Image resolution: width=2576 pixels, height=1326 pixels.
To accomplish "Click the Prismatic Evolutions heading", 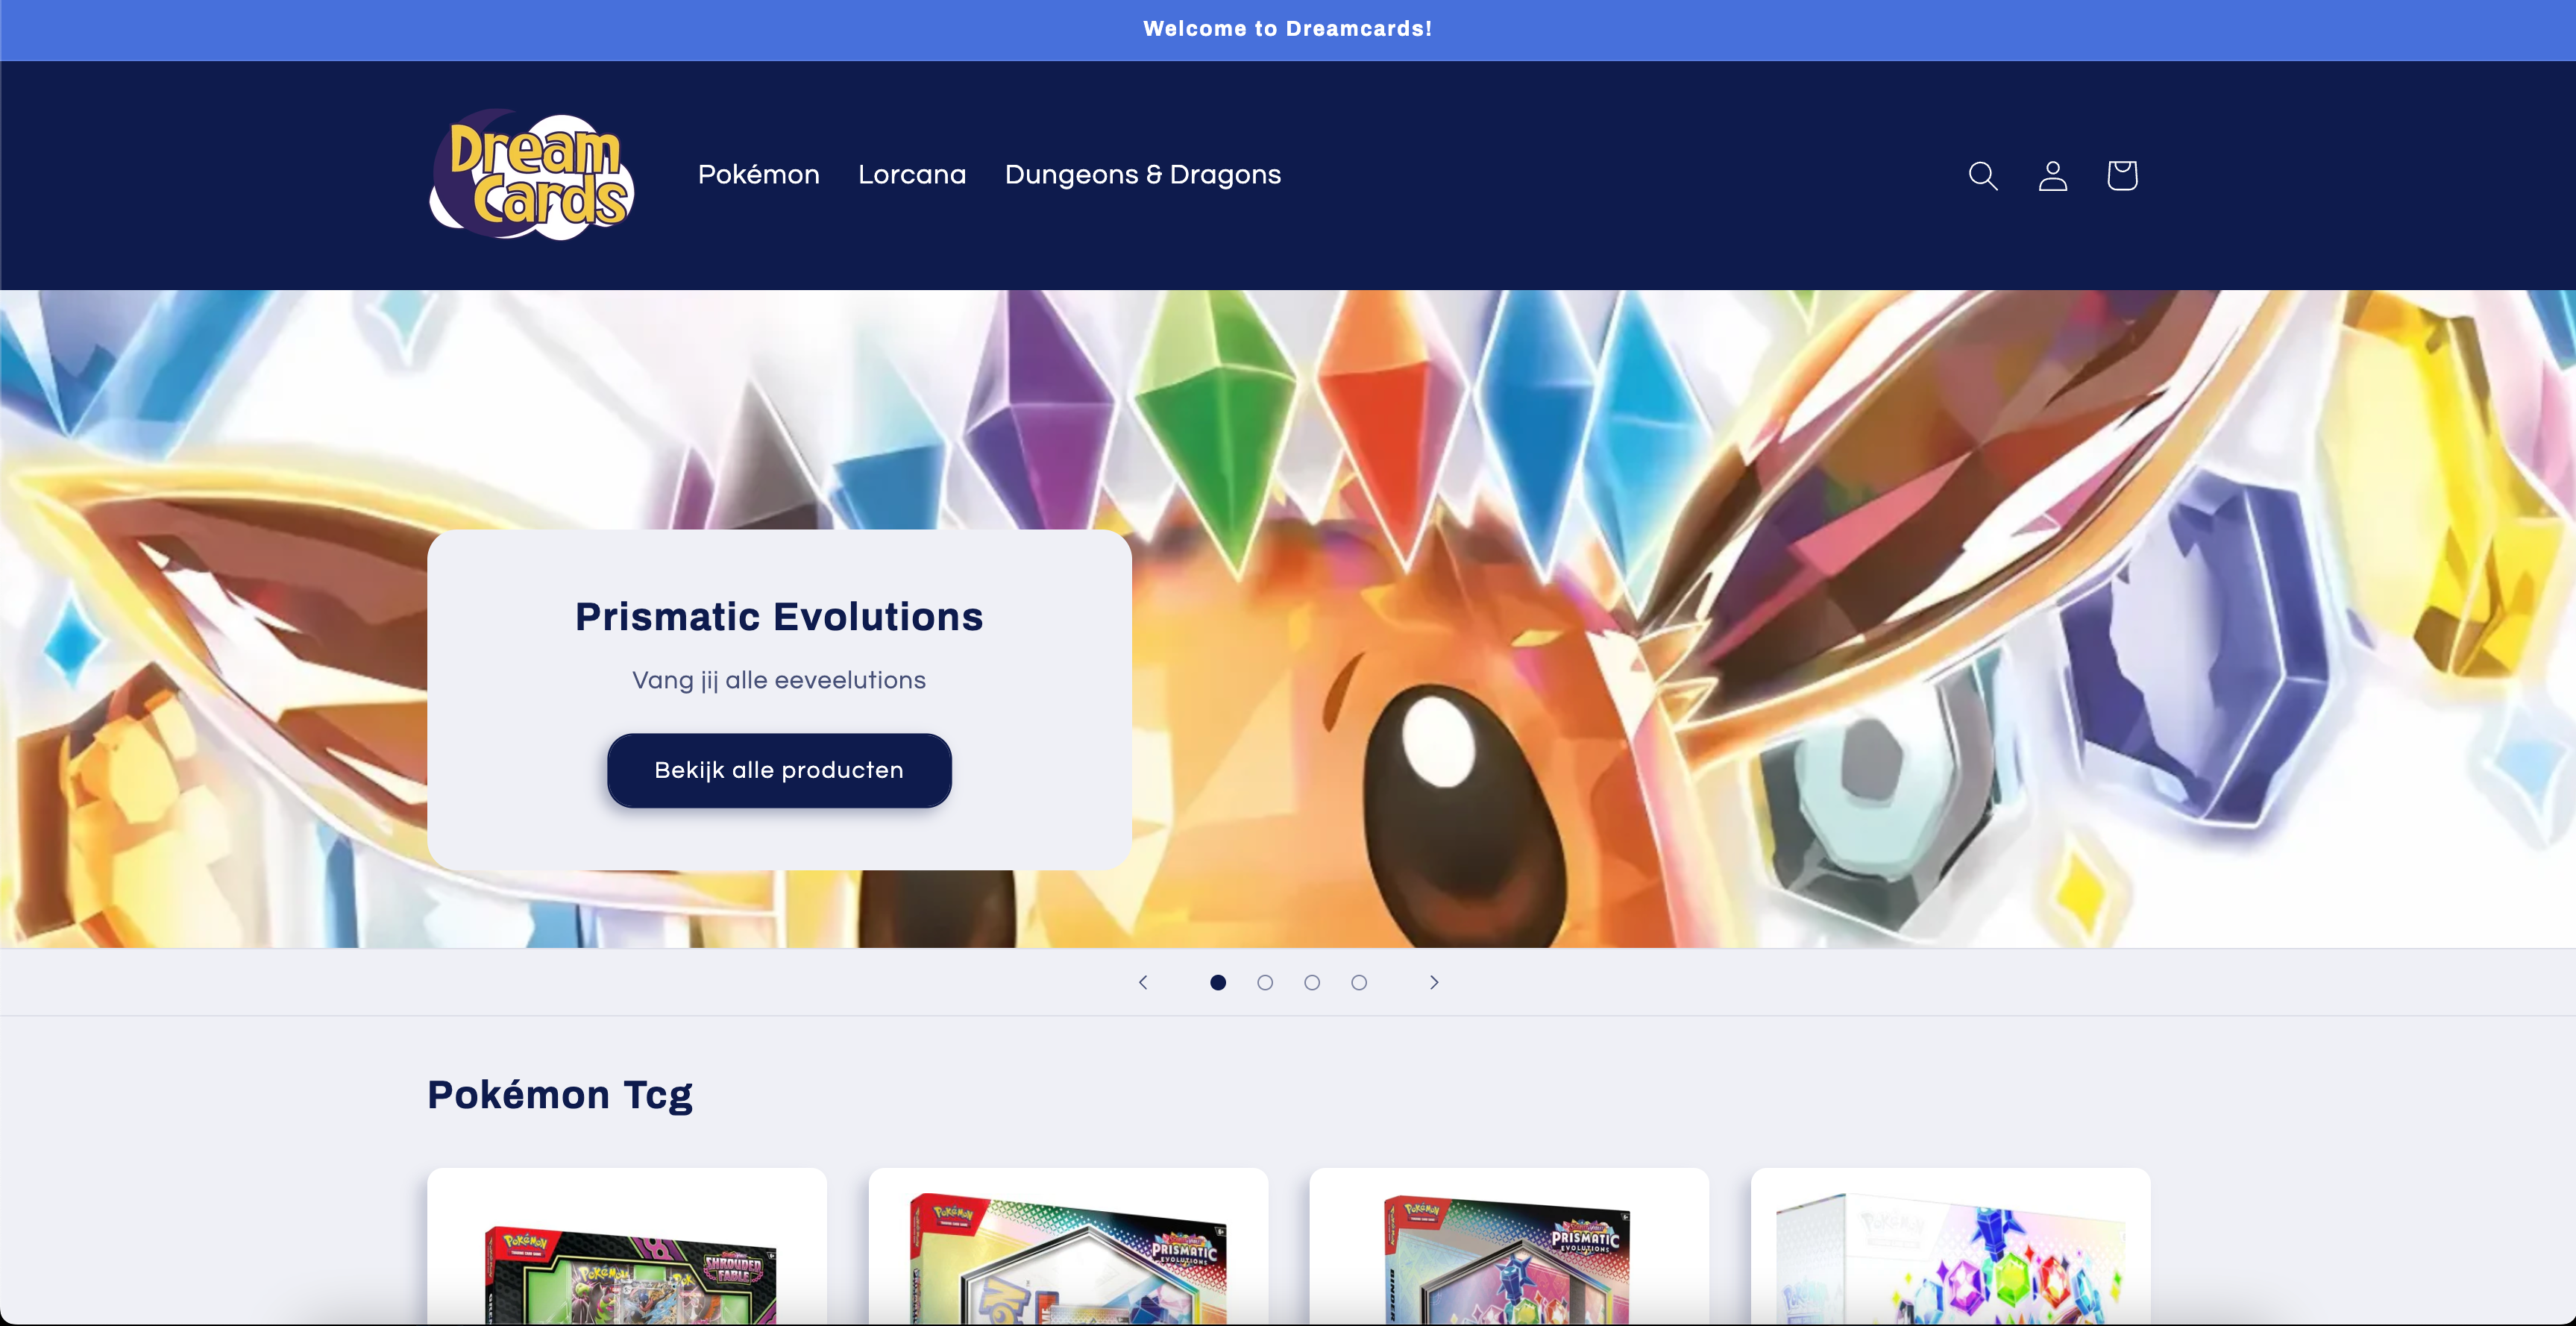I will (x=778, y=617).
